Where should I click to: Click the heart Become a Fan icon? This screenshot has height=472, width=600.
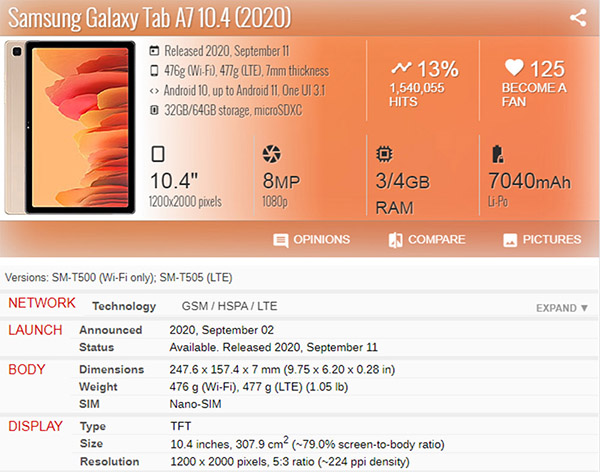pos(514,69)
